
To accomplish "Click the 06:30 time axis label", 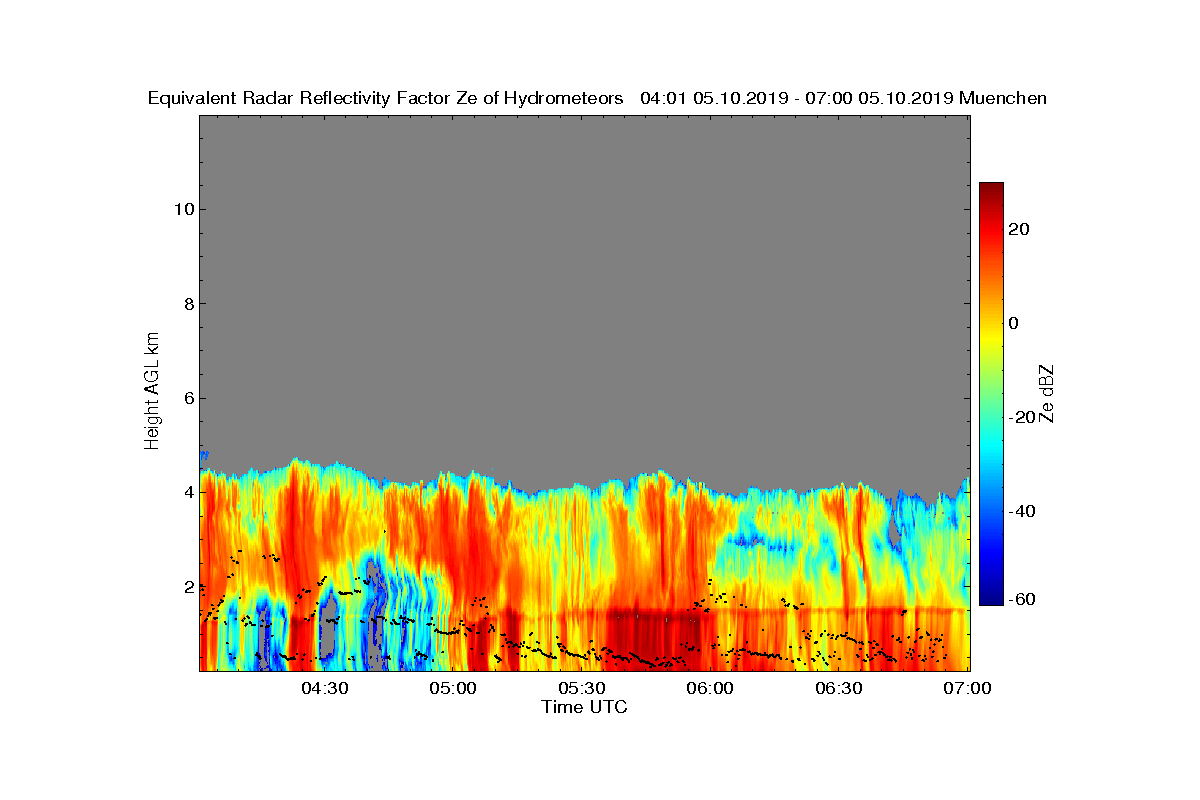I will click(x=839, y=688).
